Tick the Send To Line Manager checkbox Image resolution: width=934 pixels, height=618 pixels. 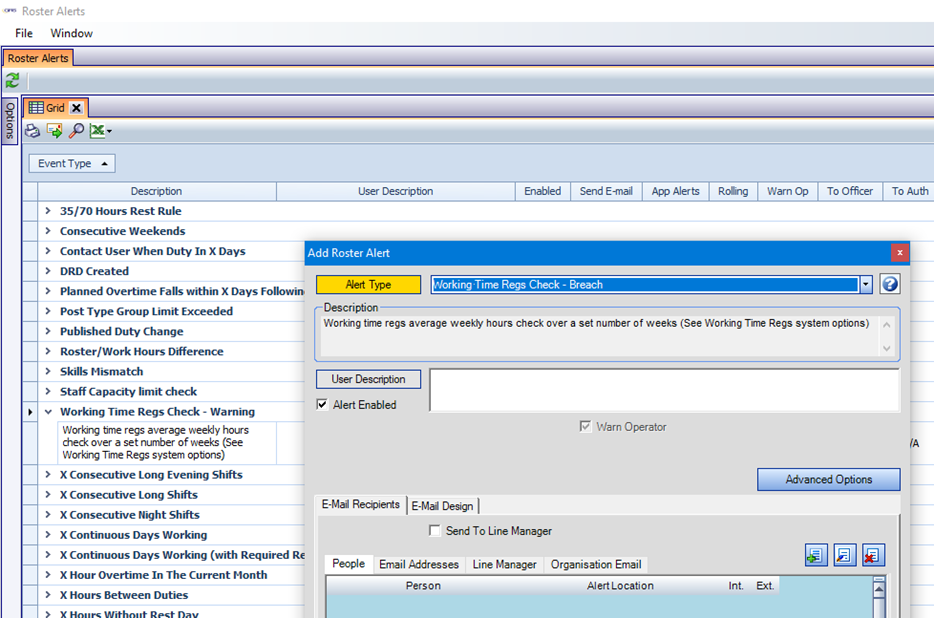pyautogui.click(x=434, y=531)
